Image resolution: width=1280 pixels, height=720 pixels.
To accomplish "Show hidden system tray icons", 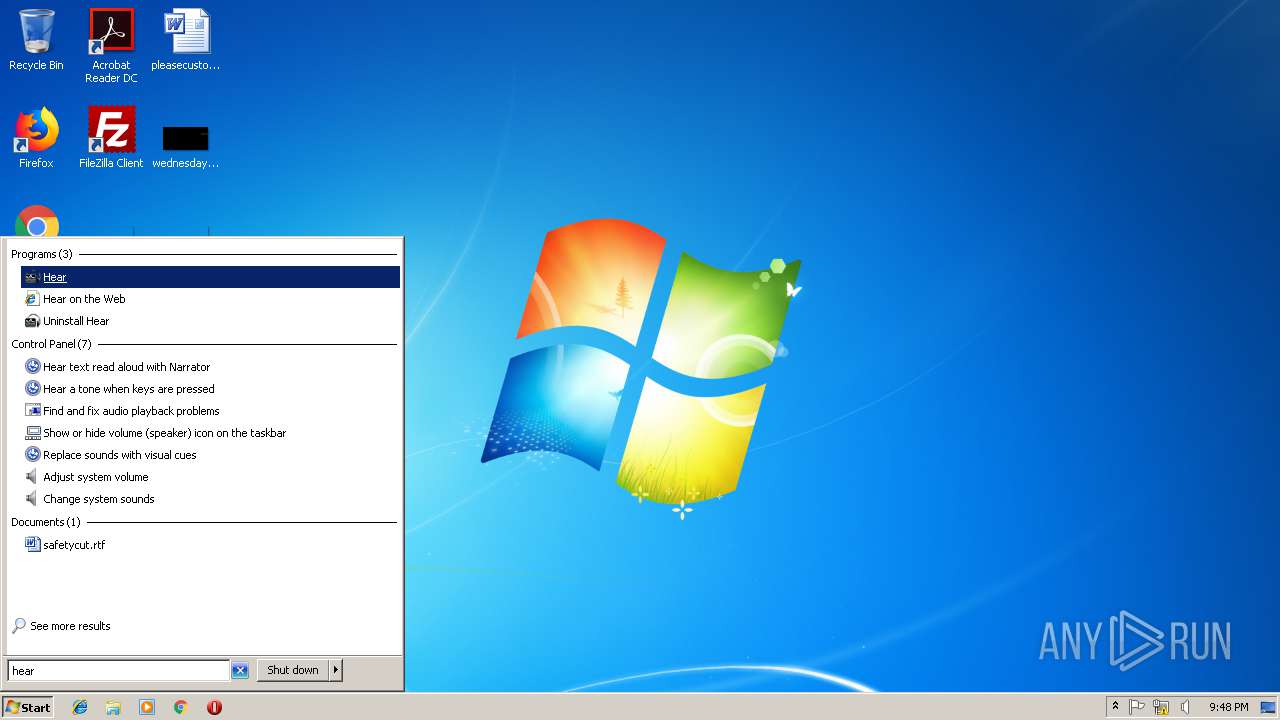I will (x=1115, y=707).
